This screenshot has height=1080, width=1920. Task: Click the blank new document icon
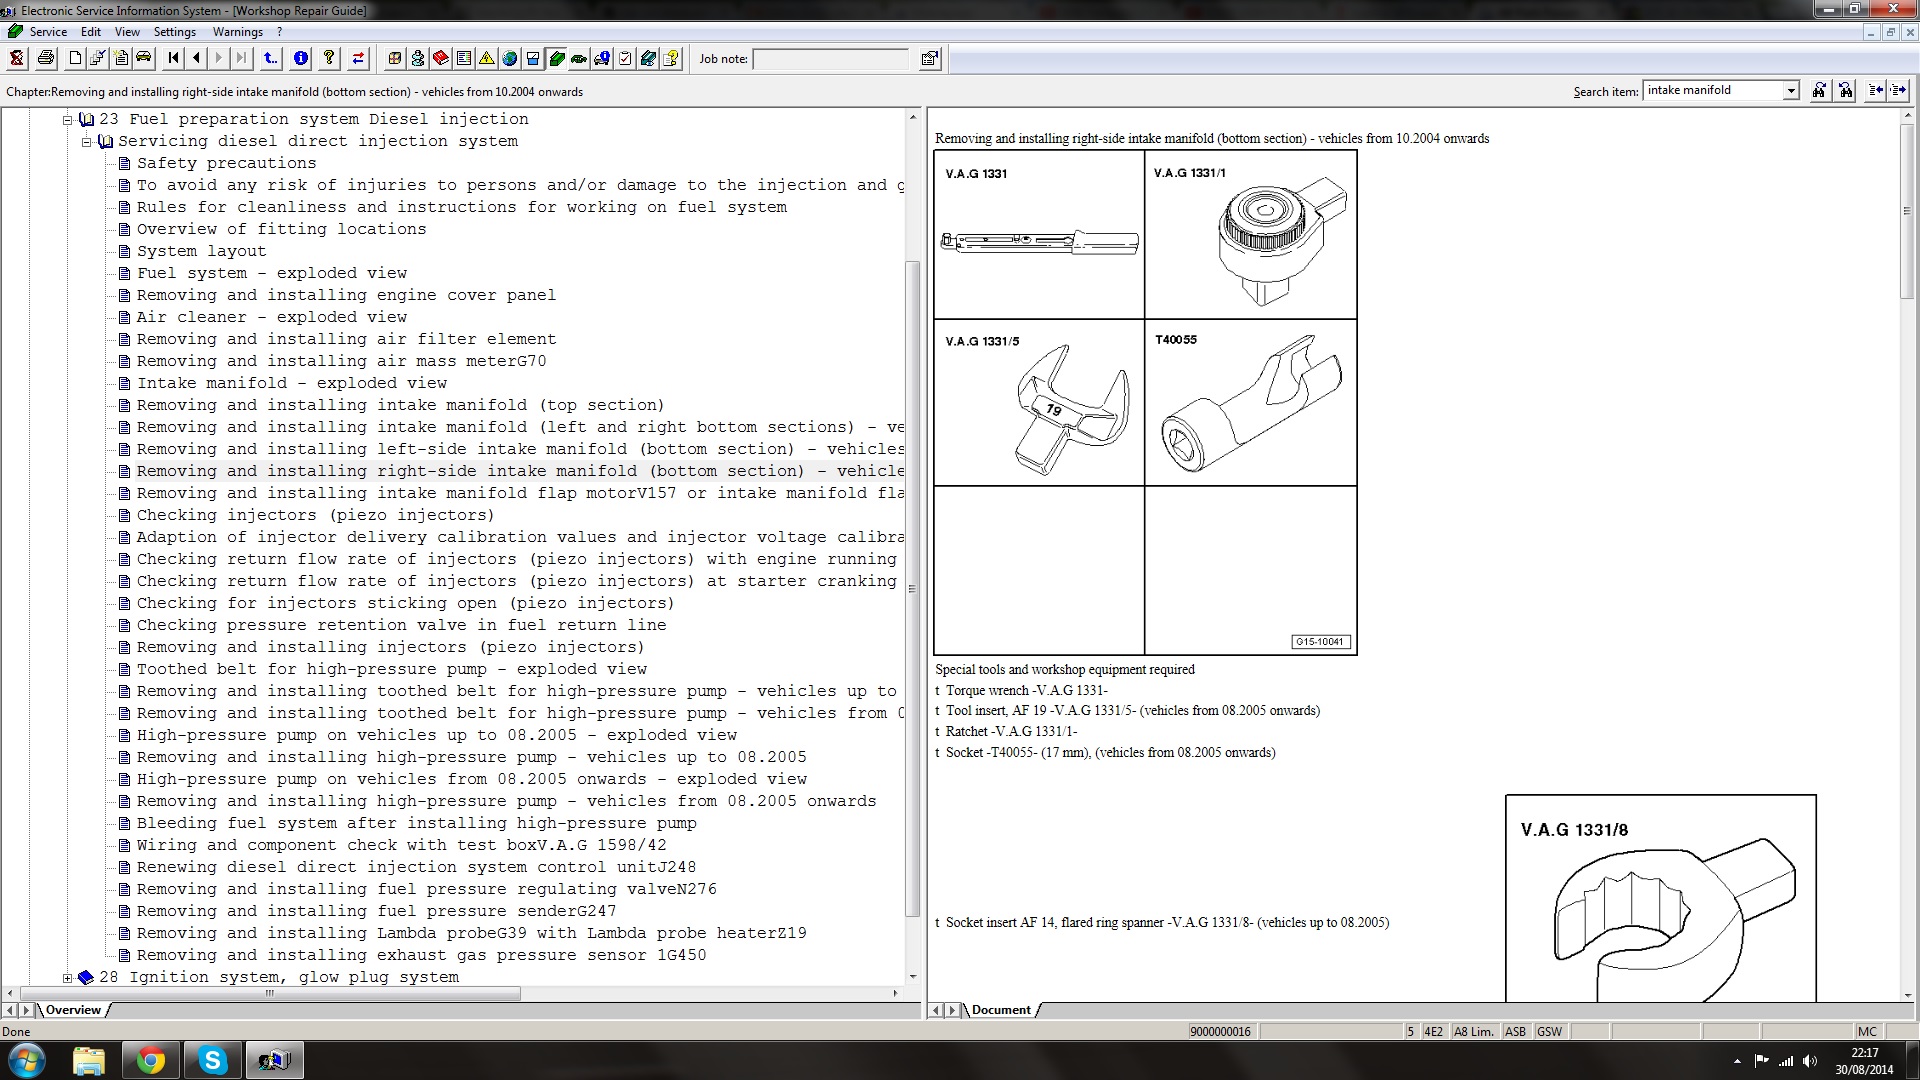(75, 58)
